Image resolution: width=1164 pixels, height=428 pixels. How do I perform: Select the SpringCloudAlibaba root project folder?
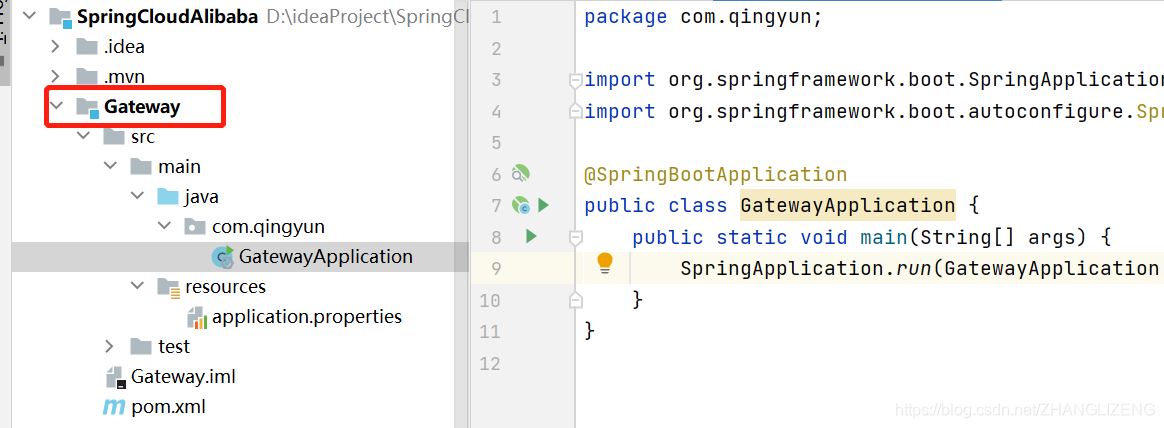[x=168, y=17]
